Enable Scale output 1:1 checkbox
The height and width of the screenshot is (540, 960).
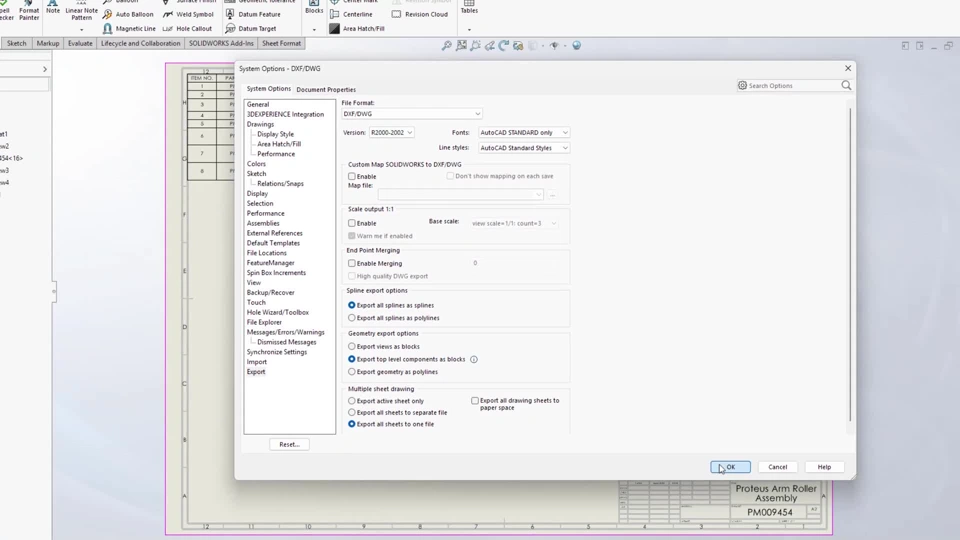click(351, 223)
